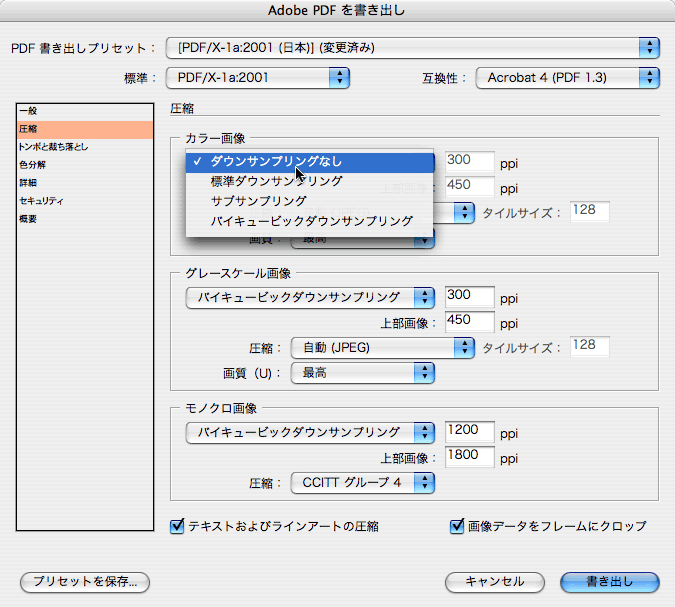Select 圧縮 in the left category list
675x607 pixels.
pyautogui.click(x=85, y=129)
